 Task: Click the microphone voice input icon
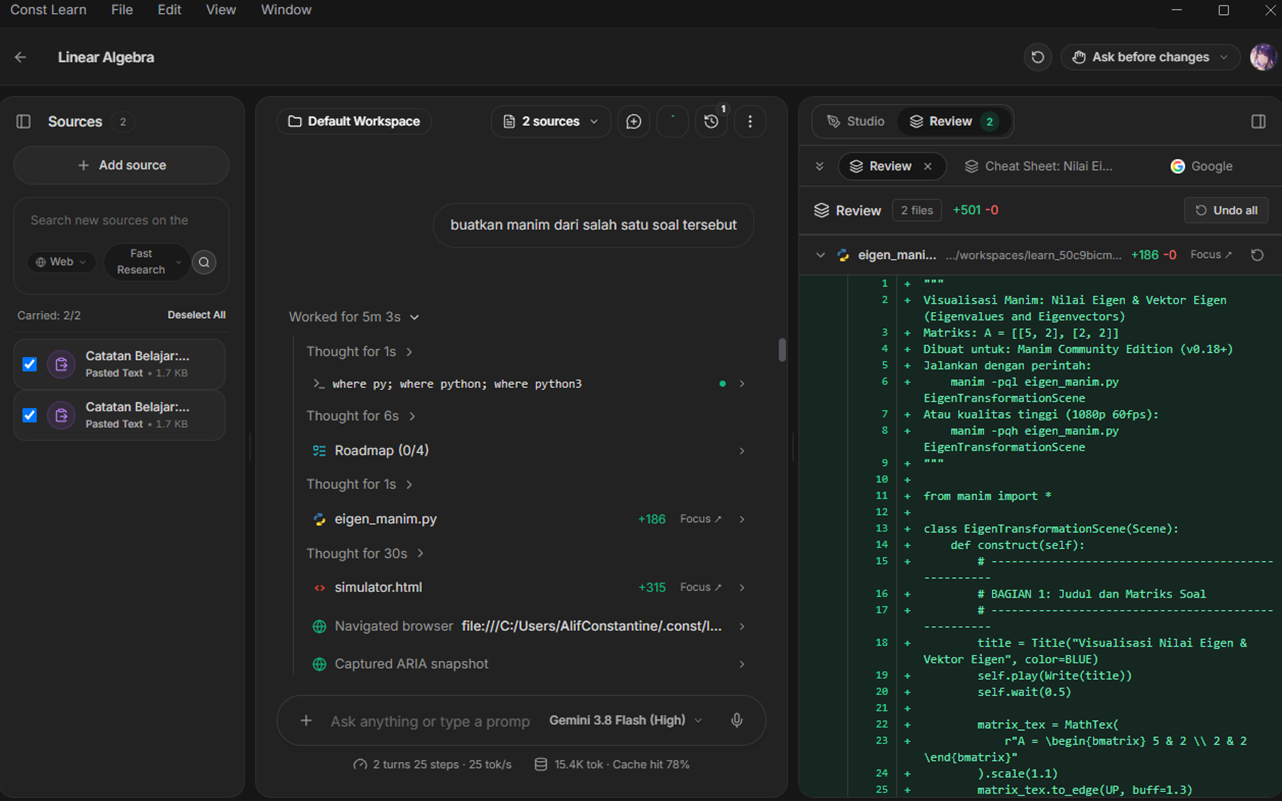coord(737,721)
